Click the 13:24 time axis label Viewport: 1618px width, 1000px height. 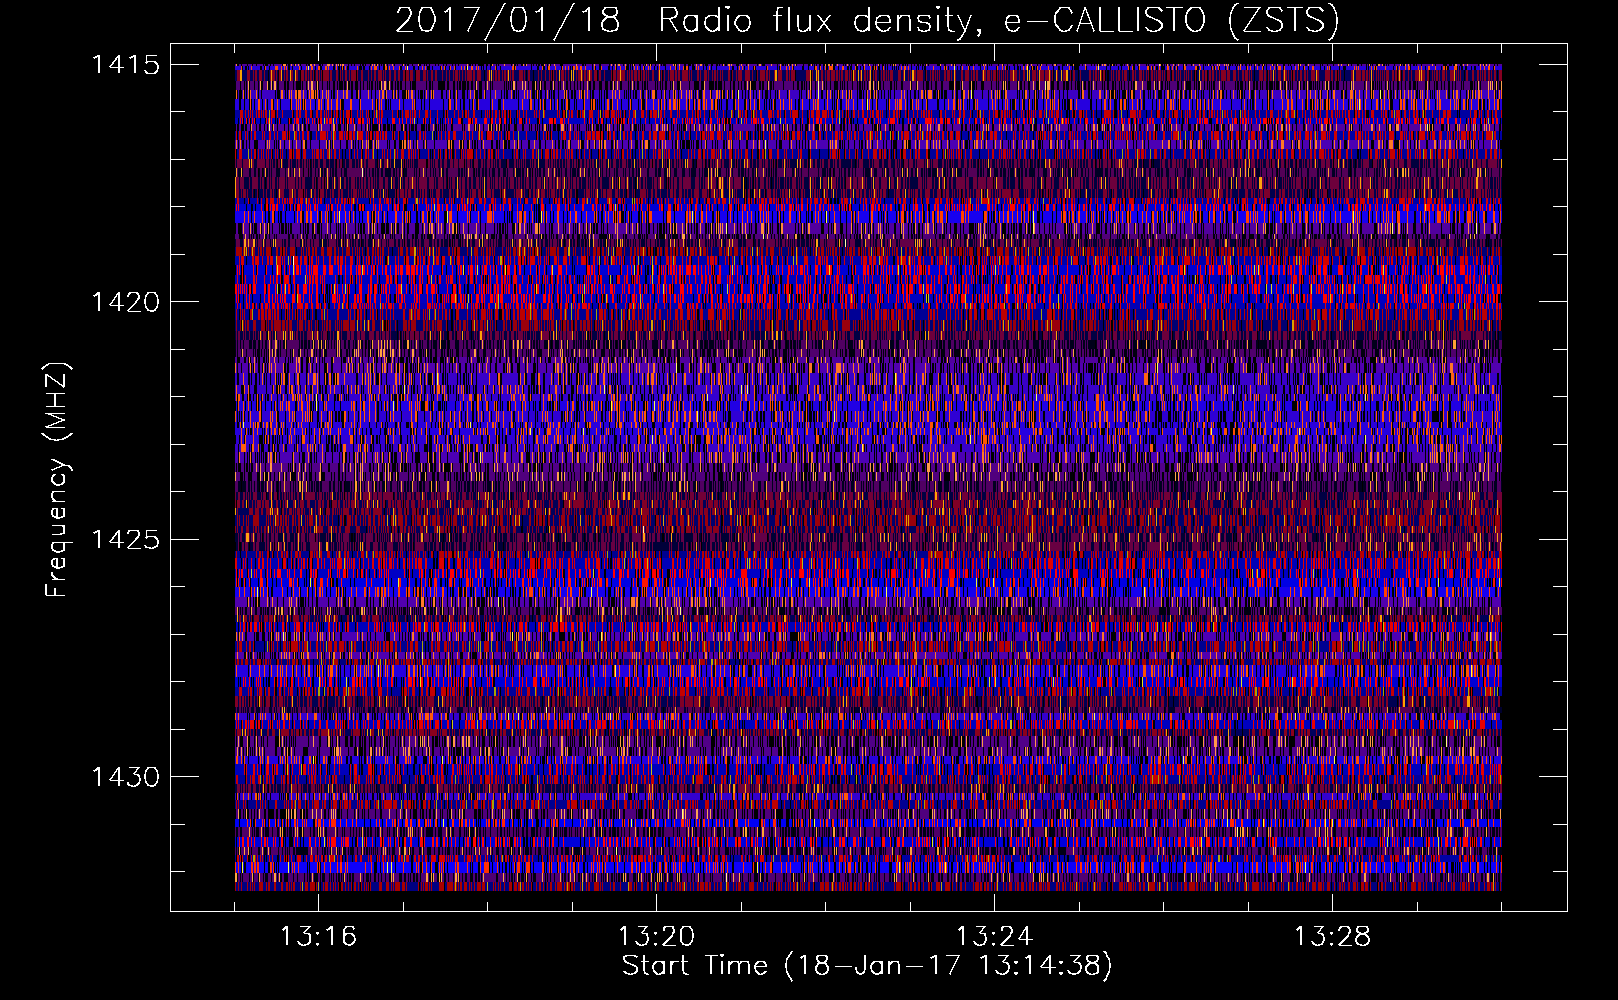(x=994, y=937)
